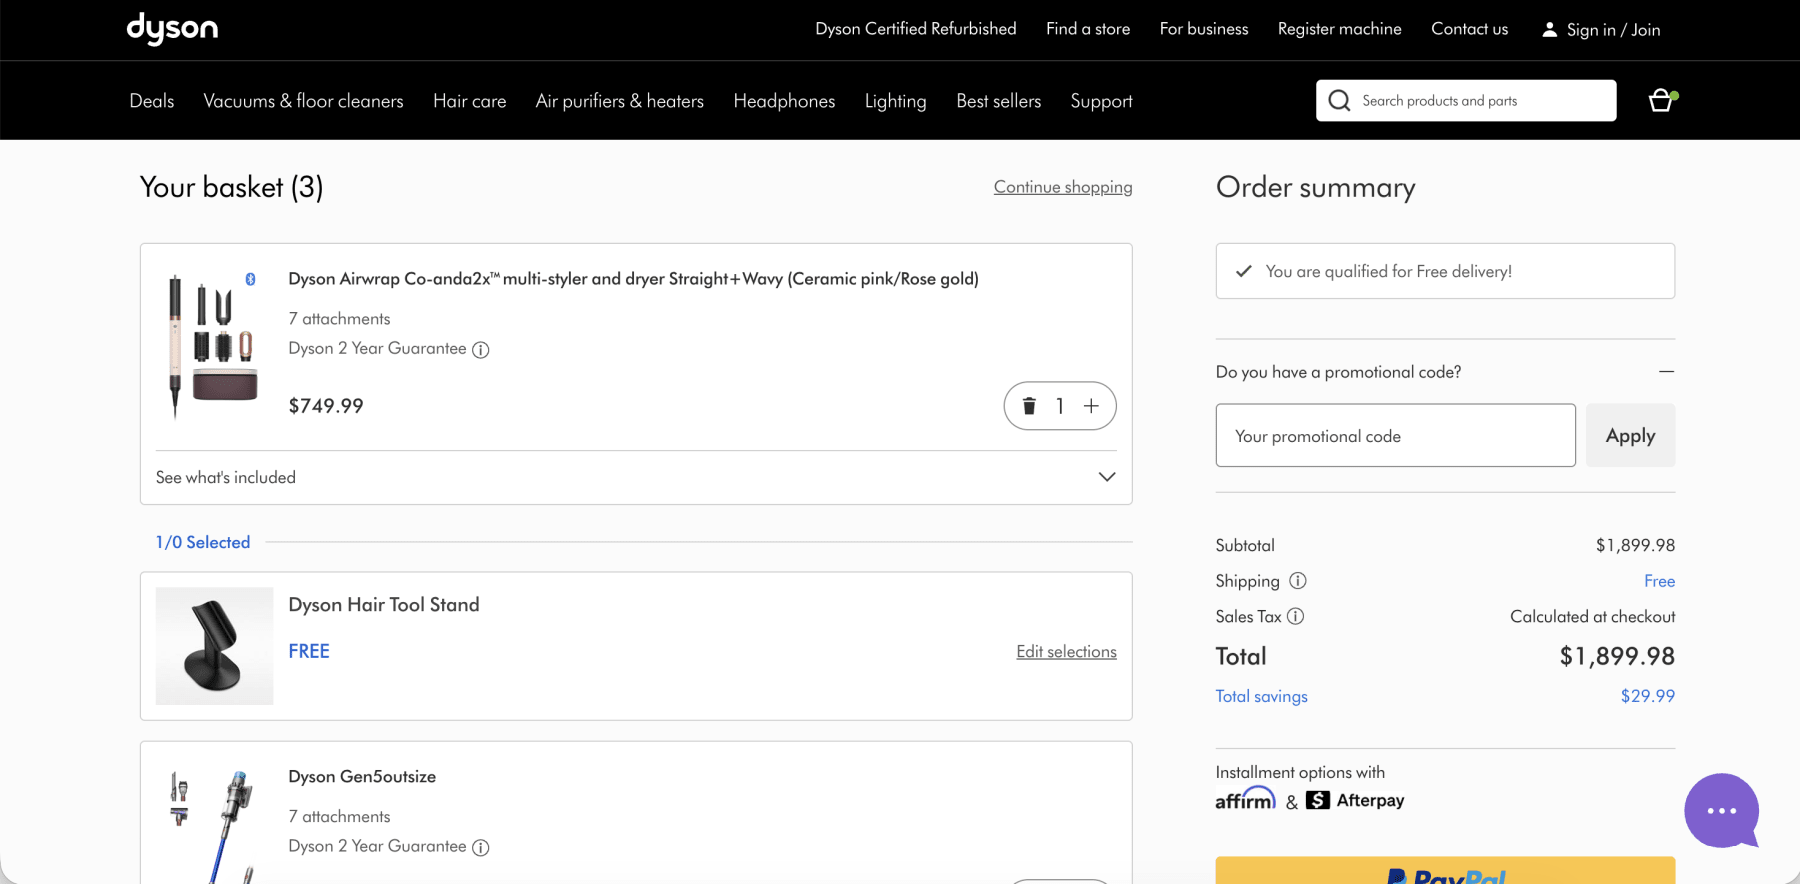Click the 1/0 Selected label
The width and height of the screenshot is (1800, 884).
tap(203, 542)
